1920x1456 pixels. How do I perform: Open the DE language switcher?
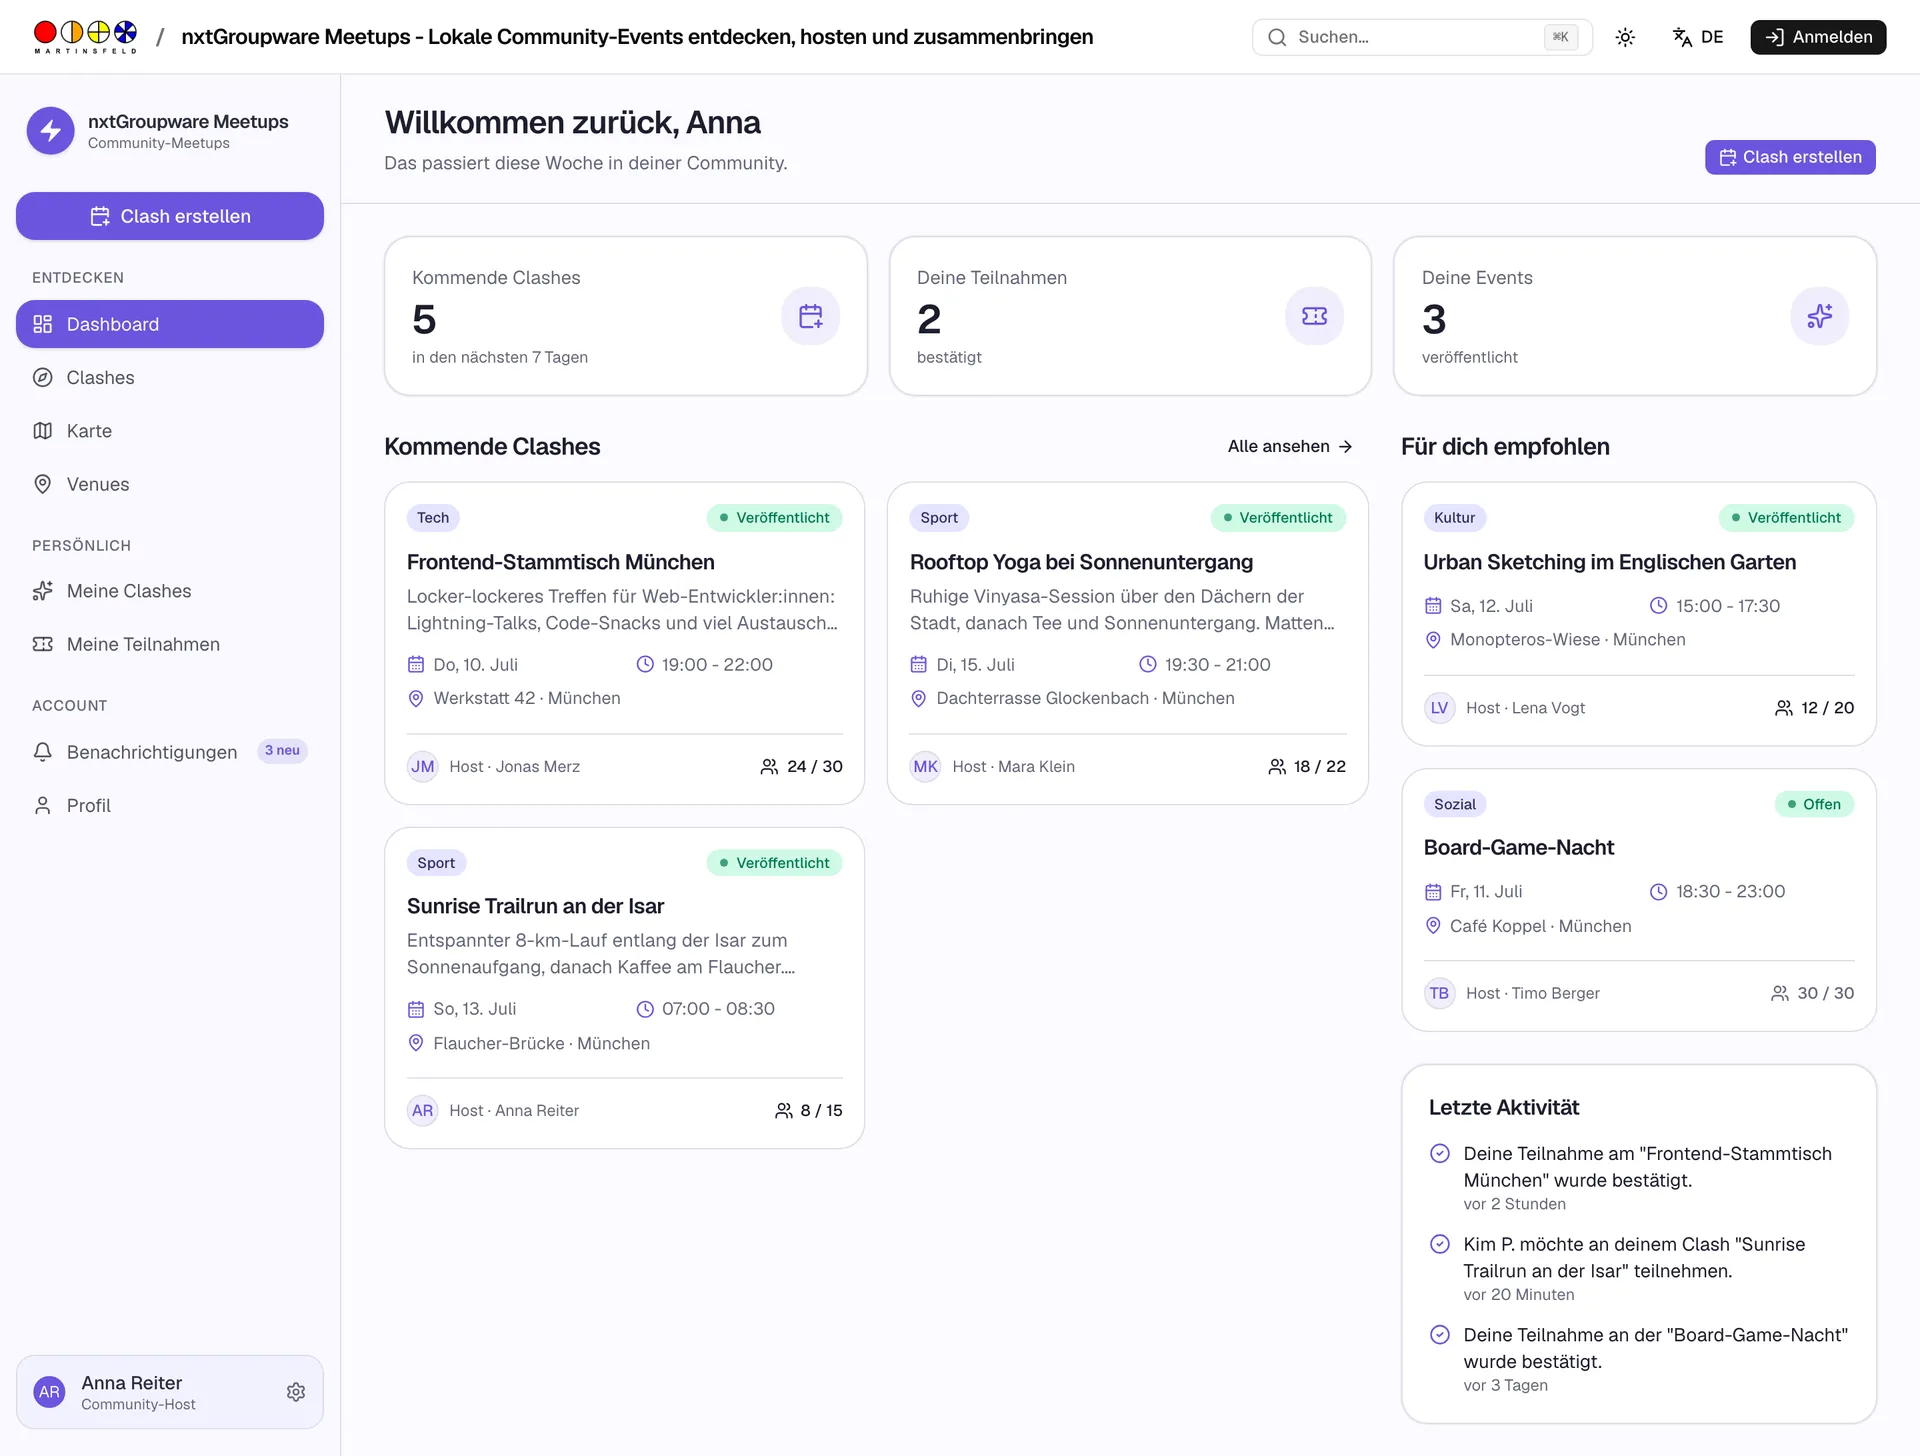[1698, 37]
